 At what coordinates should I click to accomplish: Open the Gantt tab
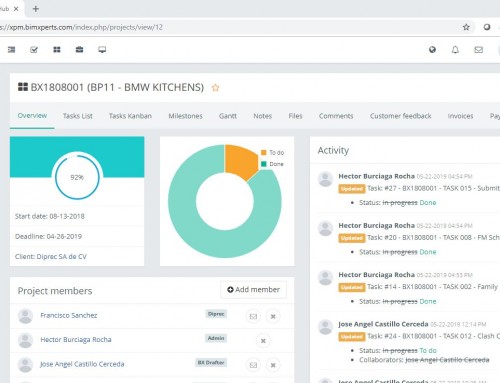[x=228, y=116]
